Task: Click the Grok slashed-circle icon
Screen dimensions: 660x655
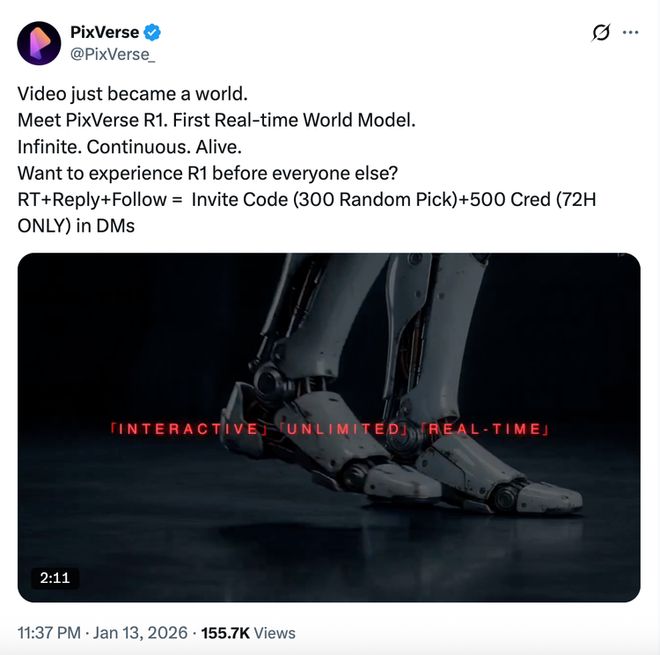Action: pos(600,32)
